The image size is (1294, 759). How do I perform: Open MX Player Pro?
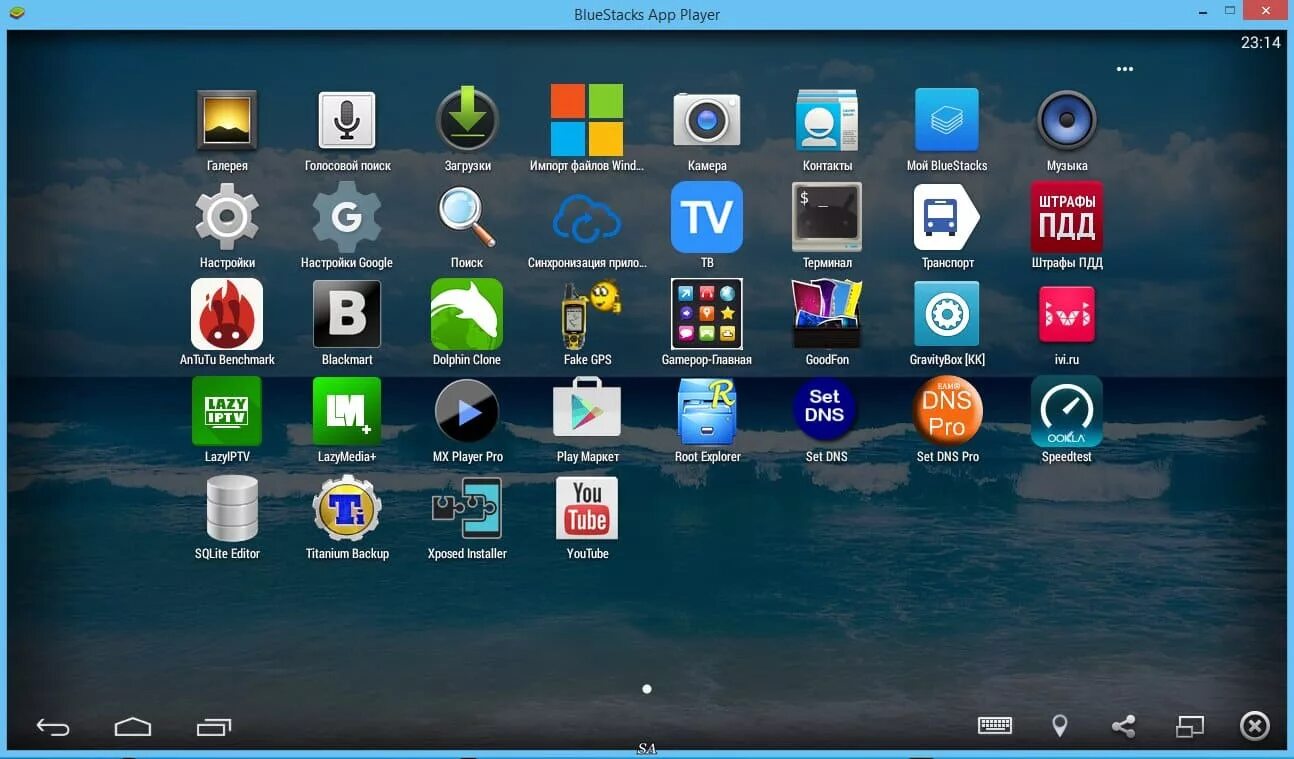click(467, 411)
